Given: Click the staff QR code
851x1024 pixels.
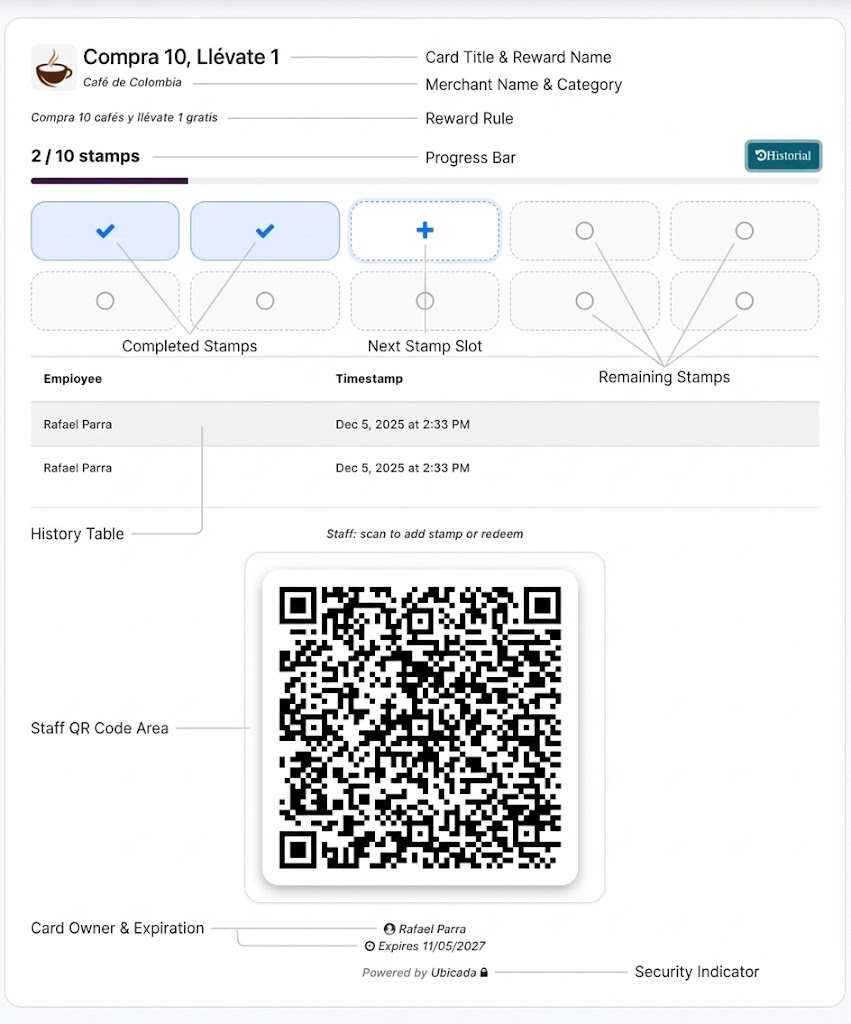Looking at the screenshot, I should 420,727.
